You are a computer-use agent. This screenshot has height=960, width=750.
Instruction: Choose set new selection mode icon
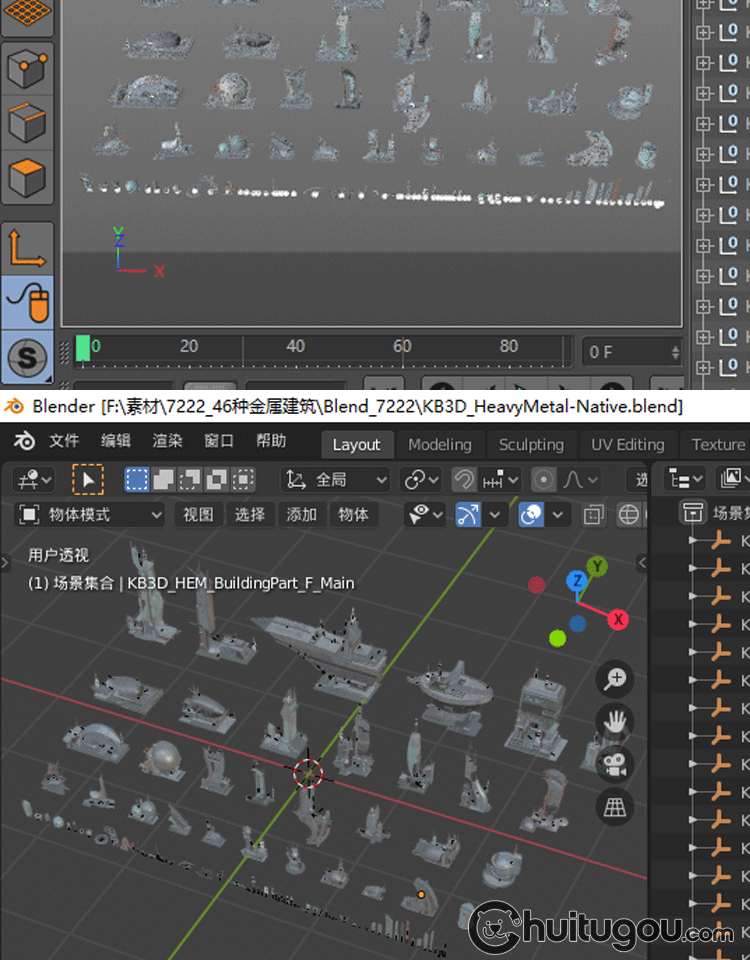pos(137,479)
